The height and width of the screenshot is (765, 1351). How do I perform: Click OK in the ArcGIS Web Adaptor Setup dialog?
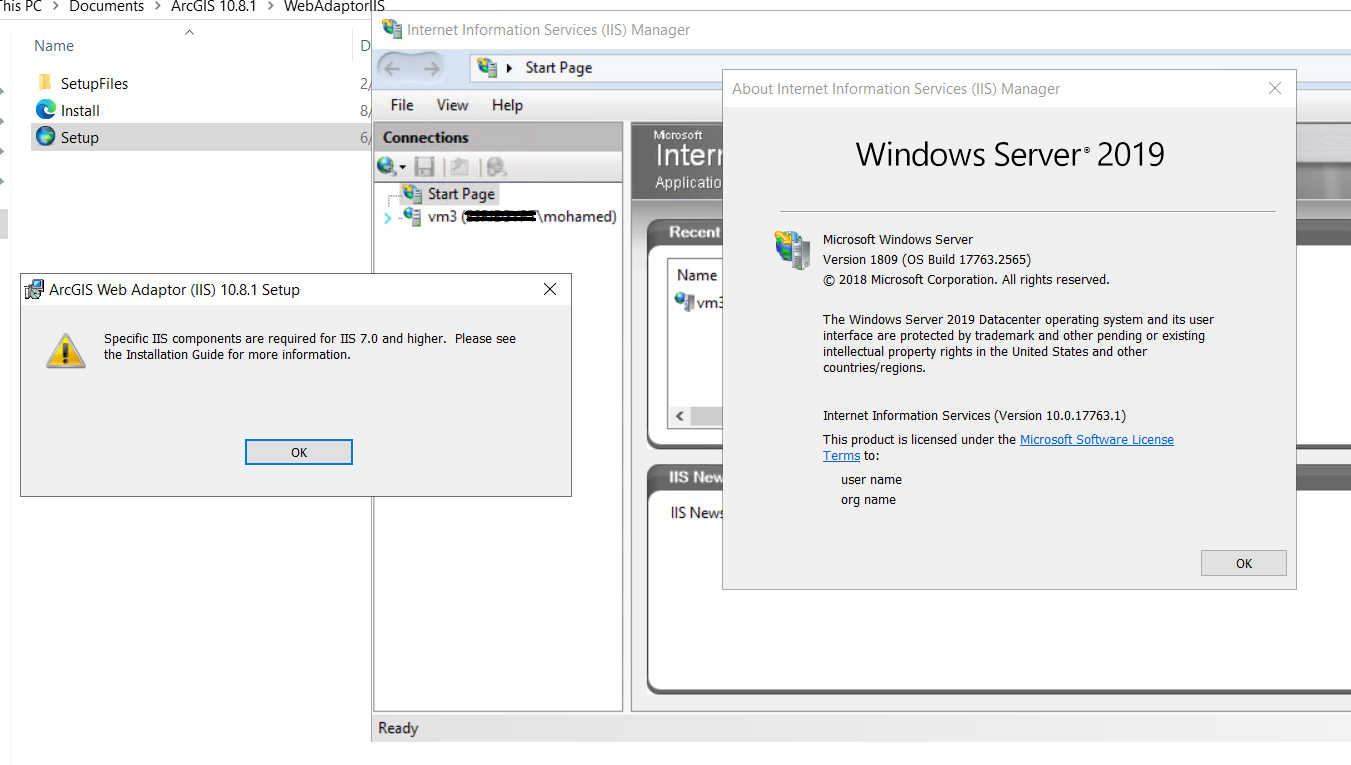[x=299, y=452]
